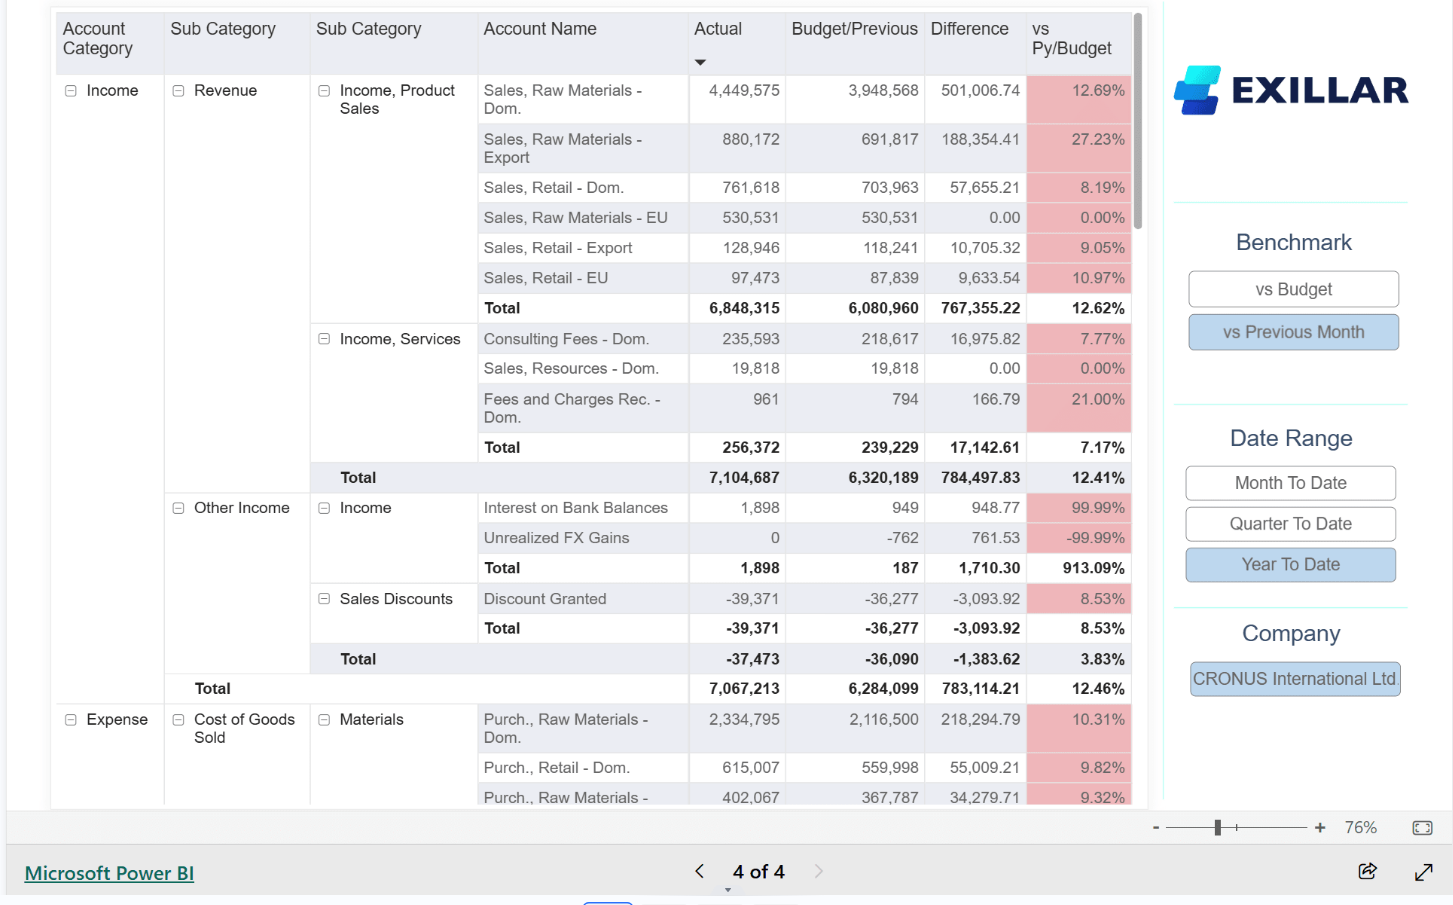Select the vs Budget benchmark
The height and width of the screenshot is (905, 1453).
(1293, 289)
